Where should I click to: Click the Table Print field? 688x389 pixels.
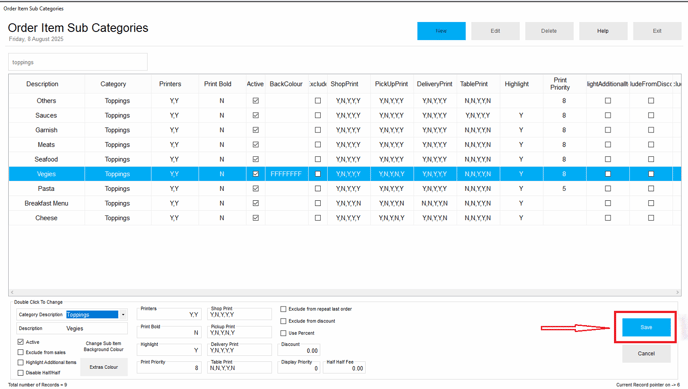[x=240, y=368]
